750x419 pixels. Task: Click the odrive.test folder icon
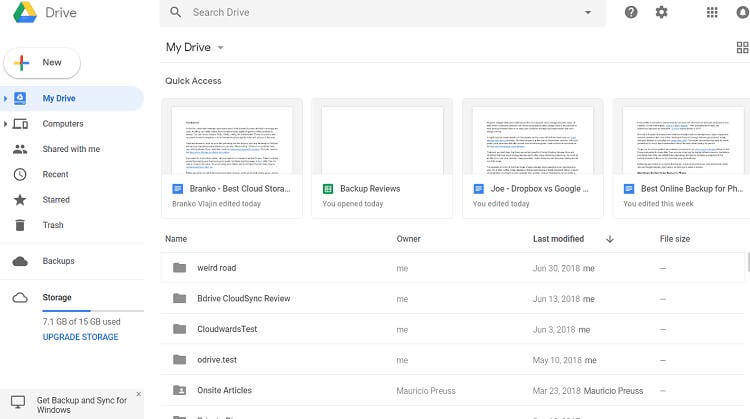pos(179,360)
